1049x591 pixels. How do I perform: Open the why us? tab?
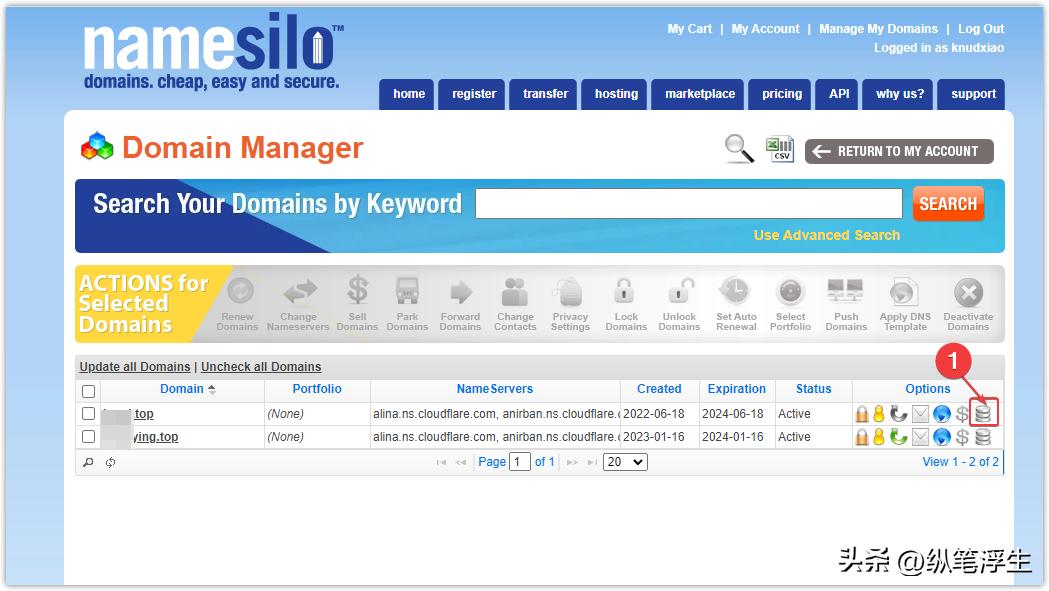(898, 94)
